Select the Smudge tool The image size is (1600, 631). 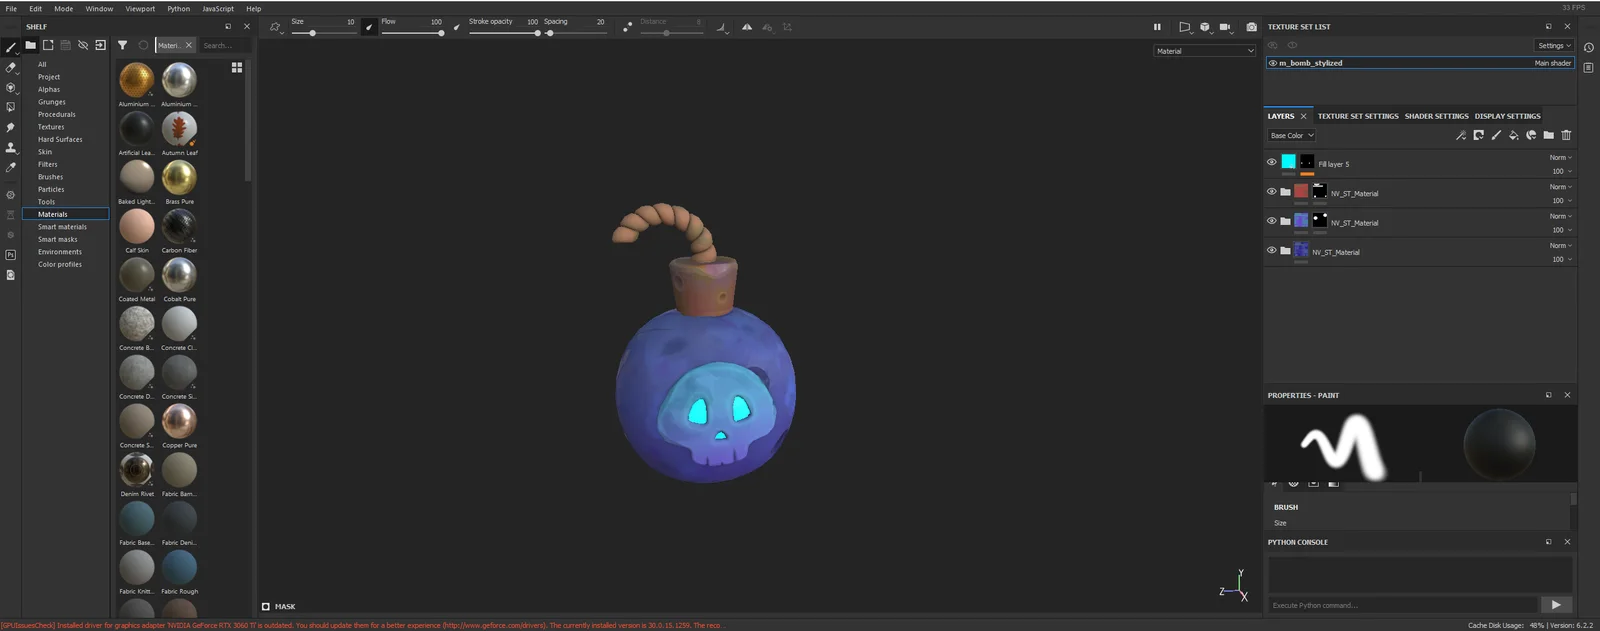(x=11, y=127)
